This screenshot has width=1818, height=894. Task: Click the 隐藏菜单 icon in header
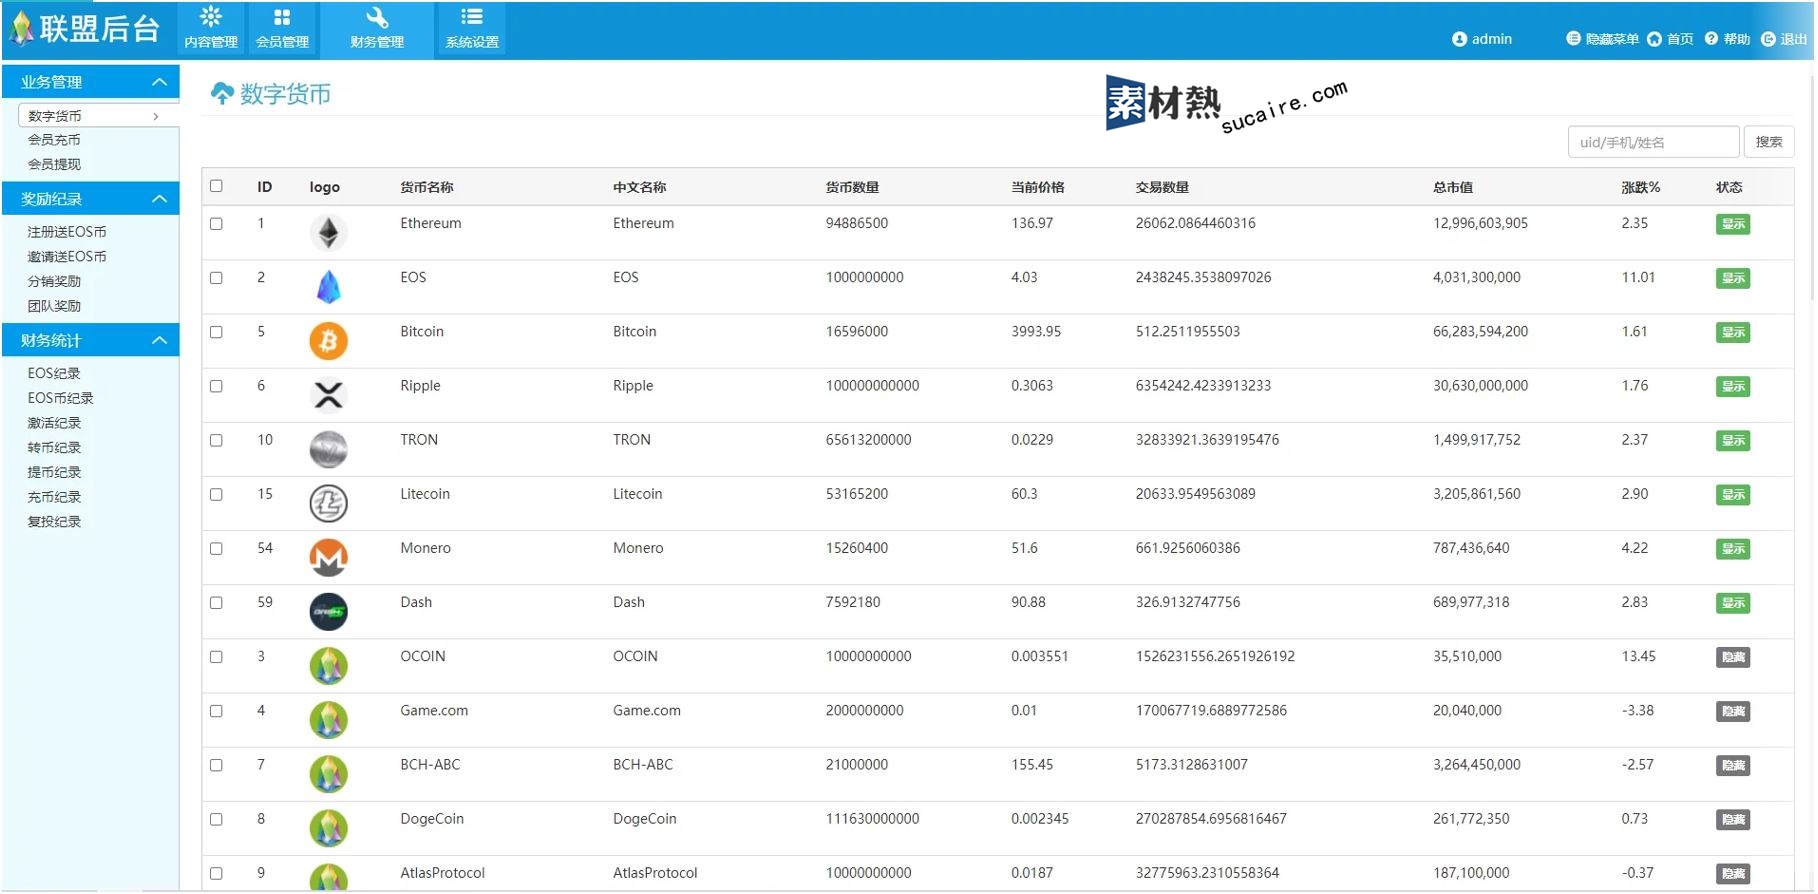click(1573, 38)
